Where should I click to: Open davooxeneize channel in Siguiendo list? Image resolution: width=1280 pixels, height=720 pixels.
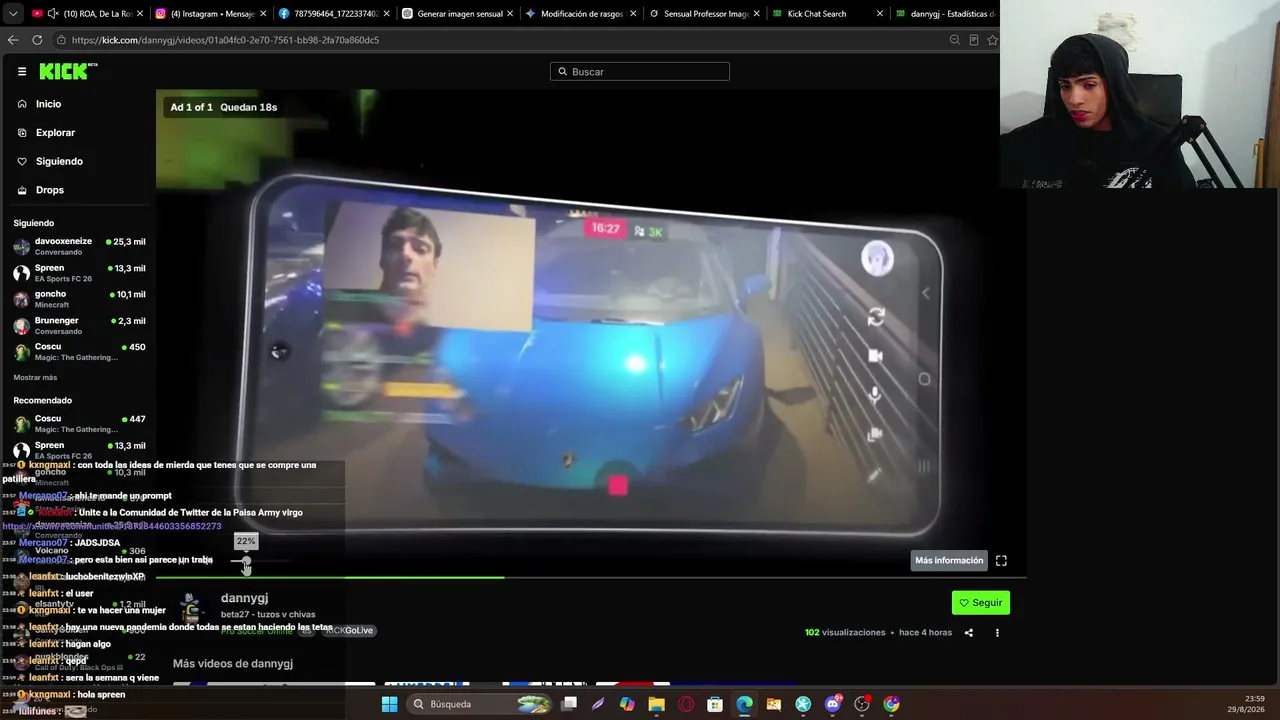pos(80,246)
